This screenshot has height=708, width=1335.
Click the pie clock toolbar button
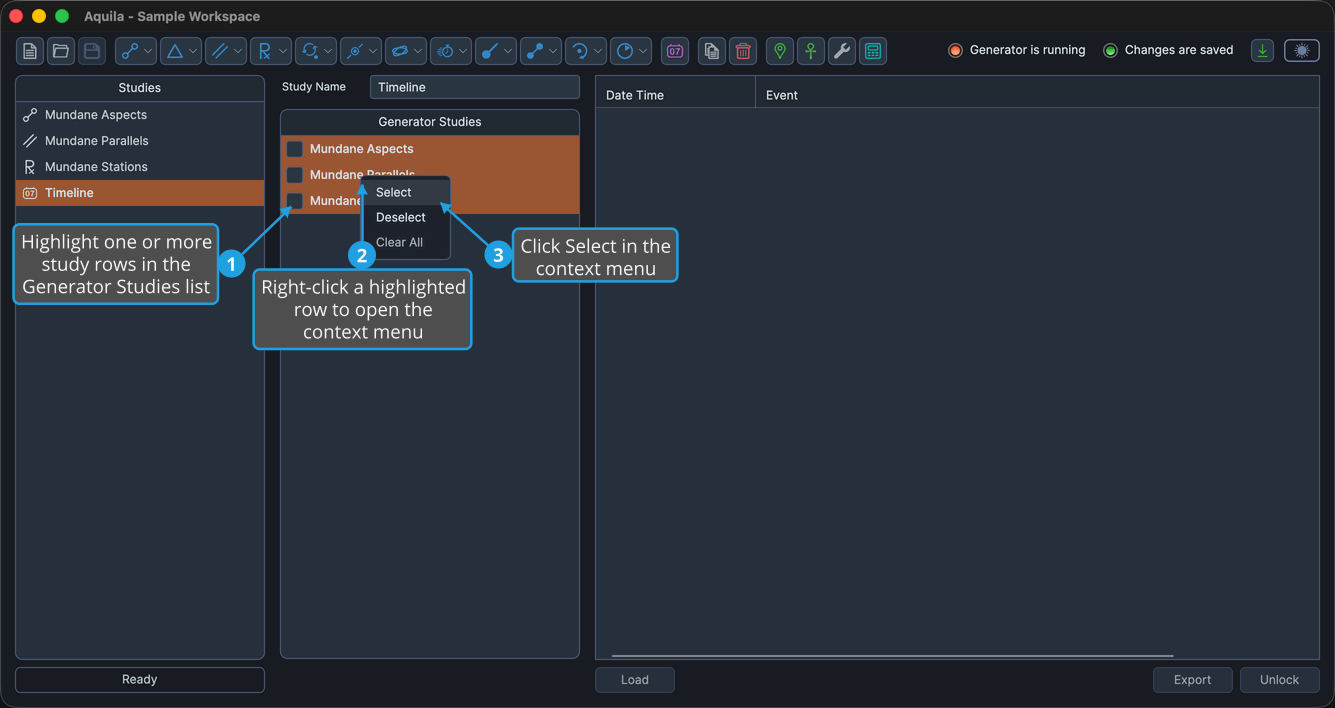pyautogui.click(x=624, y=51)
